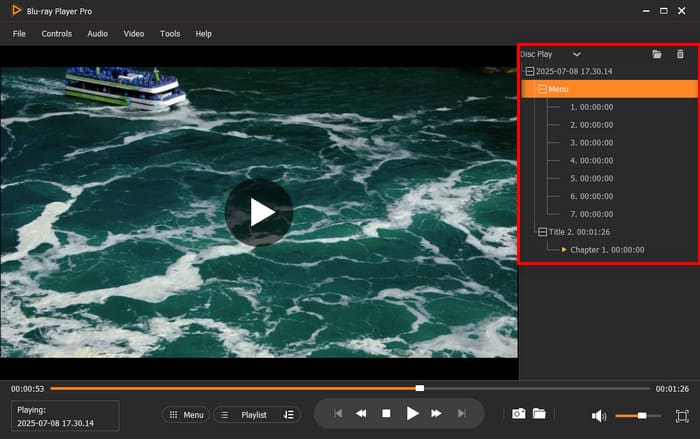Stop playback with the square stop button
The width and height of the screenshot is (700, 439).
pyautogui.click(x=387, y=414)
